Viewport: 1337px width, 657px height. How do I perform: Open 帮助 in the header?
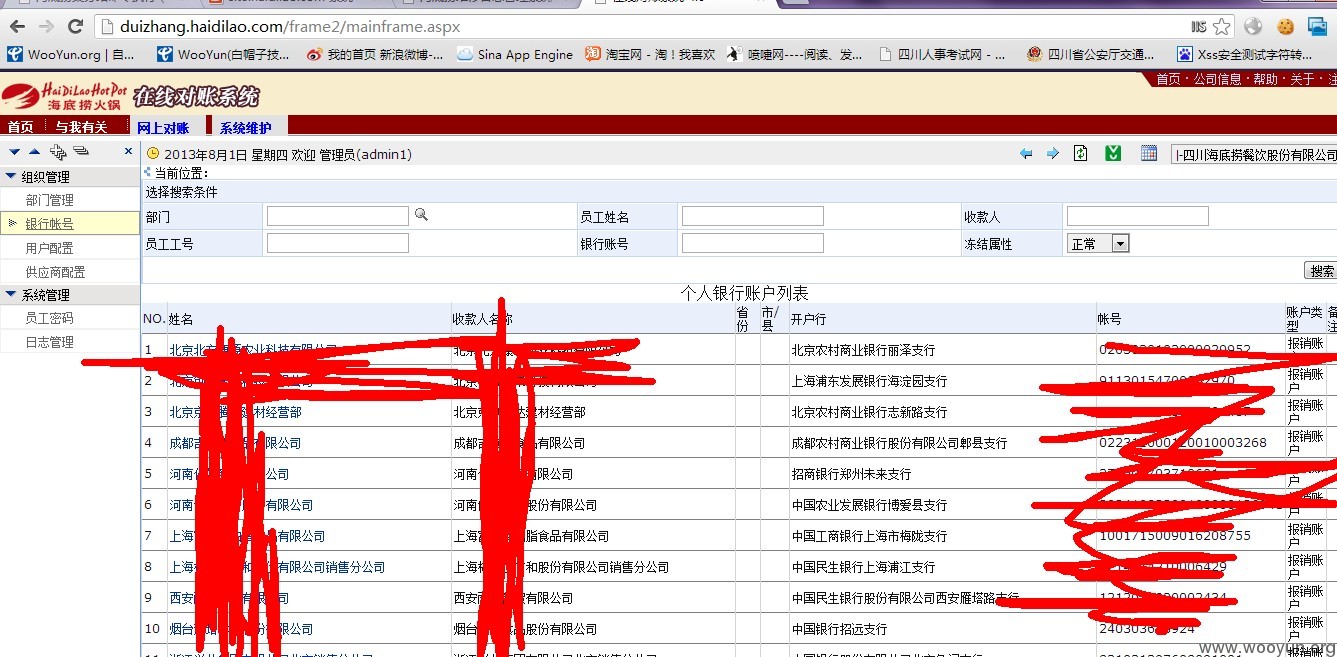(1266, 79)
